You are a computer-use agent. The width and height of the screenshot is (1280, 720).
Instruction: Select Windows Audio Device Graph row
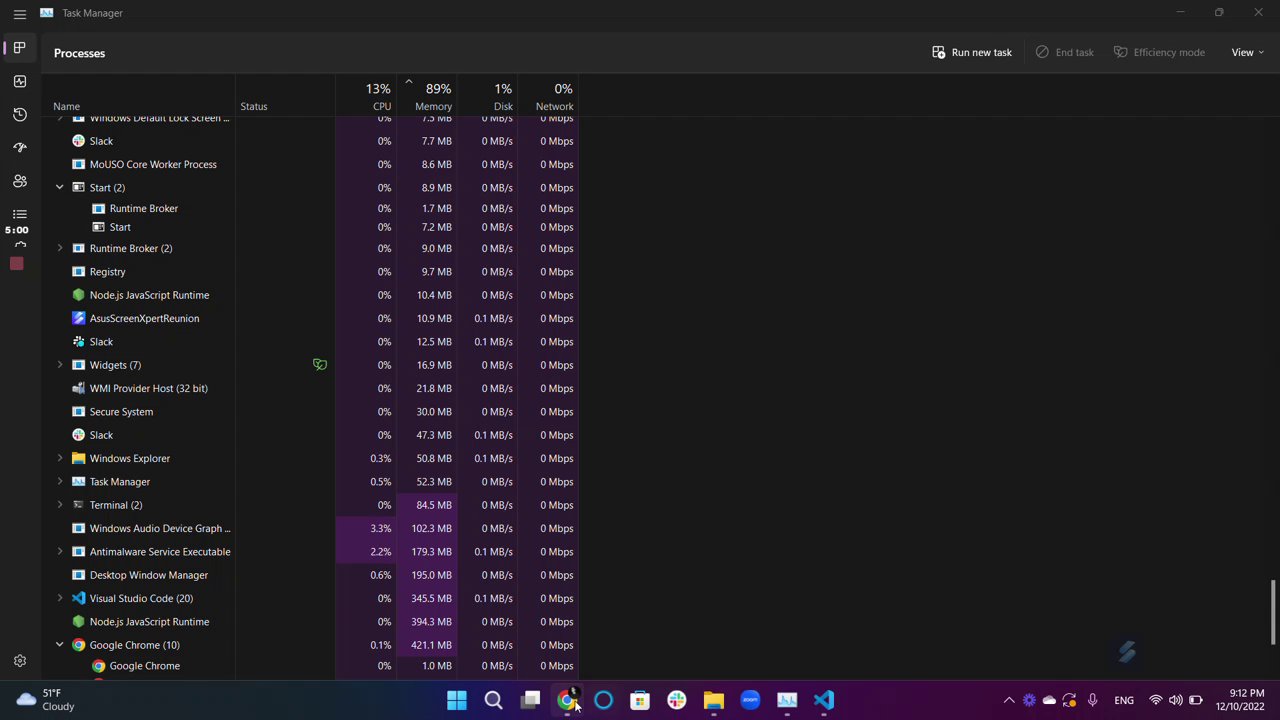coord(309,528)
